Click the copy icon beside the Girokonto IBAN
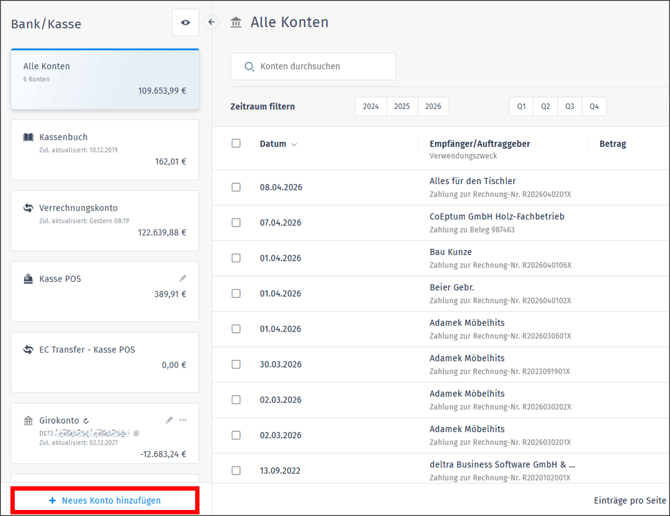 137,433
